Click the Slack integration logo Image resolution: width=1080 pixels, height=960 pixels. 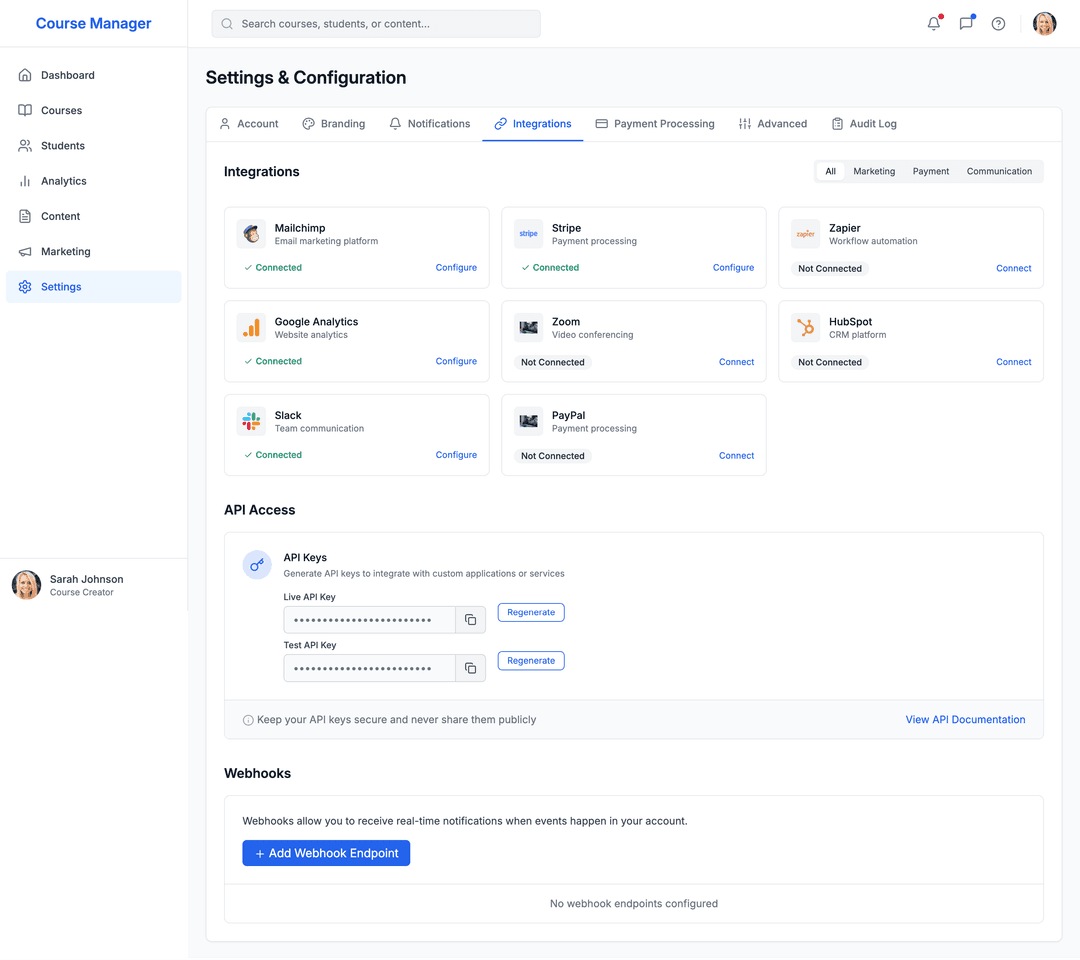click(x=252, y=421)
